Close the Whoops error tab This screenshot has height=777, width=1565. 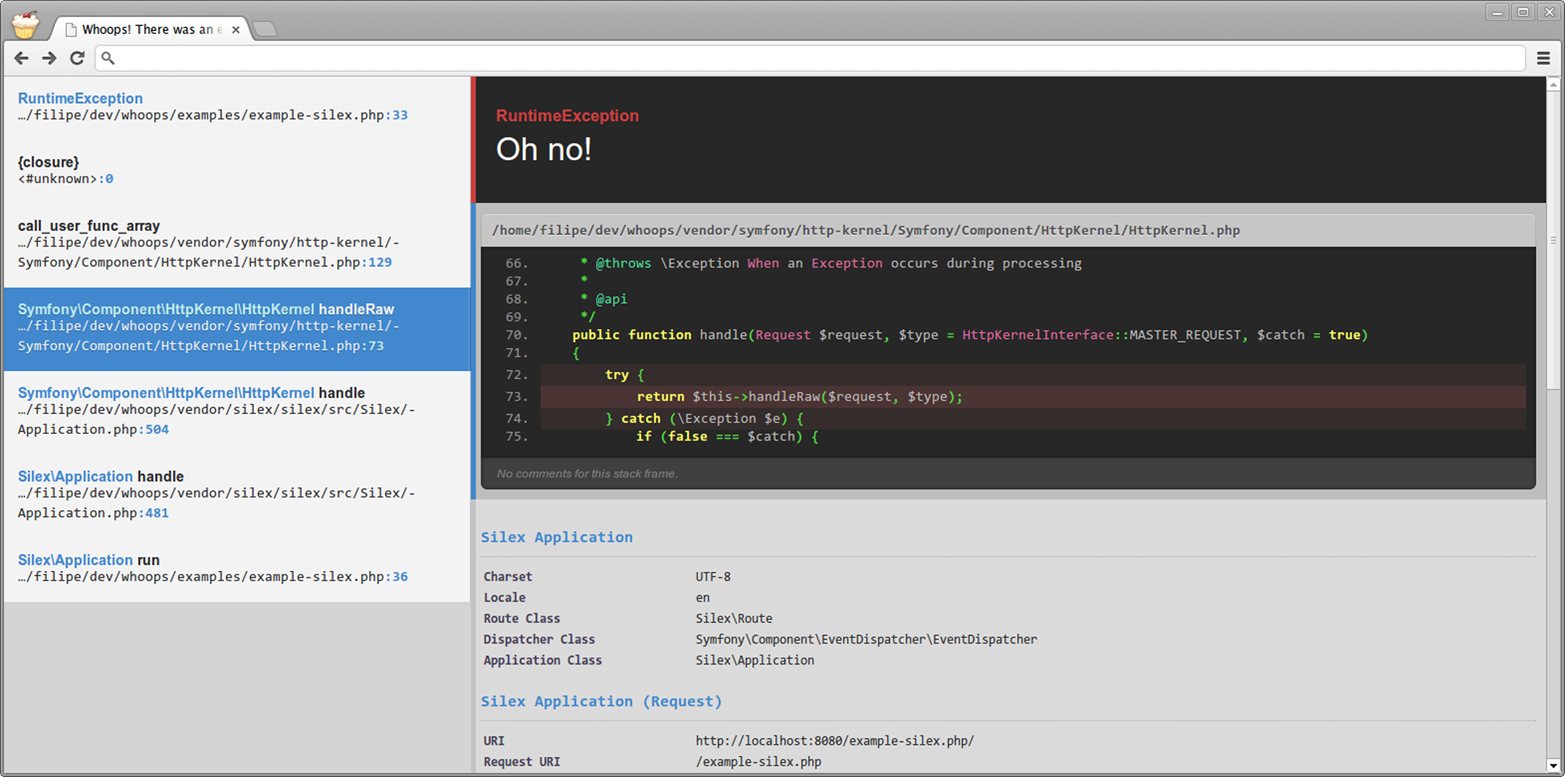click(236, 30)
